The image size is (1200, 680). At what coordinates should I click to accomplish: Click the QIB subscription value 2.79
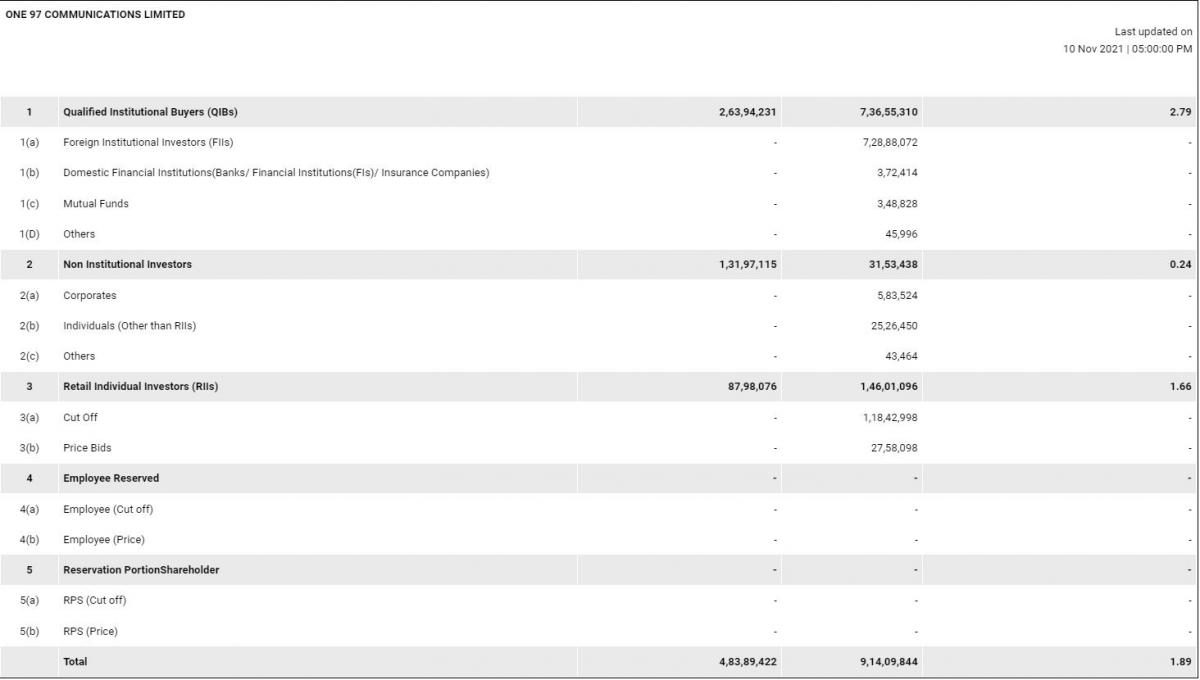click(x=1180, y=112)
